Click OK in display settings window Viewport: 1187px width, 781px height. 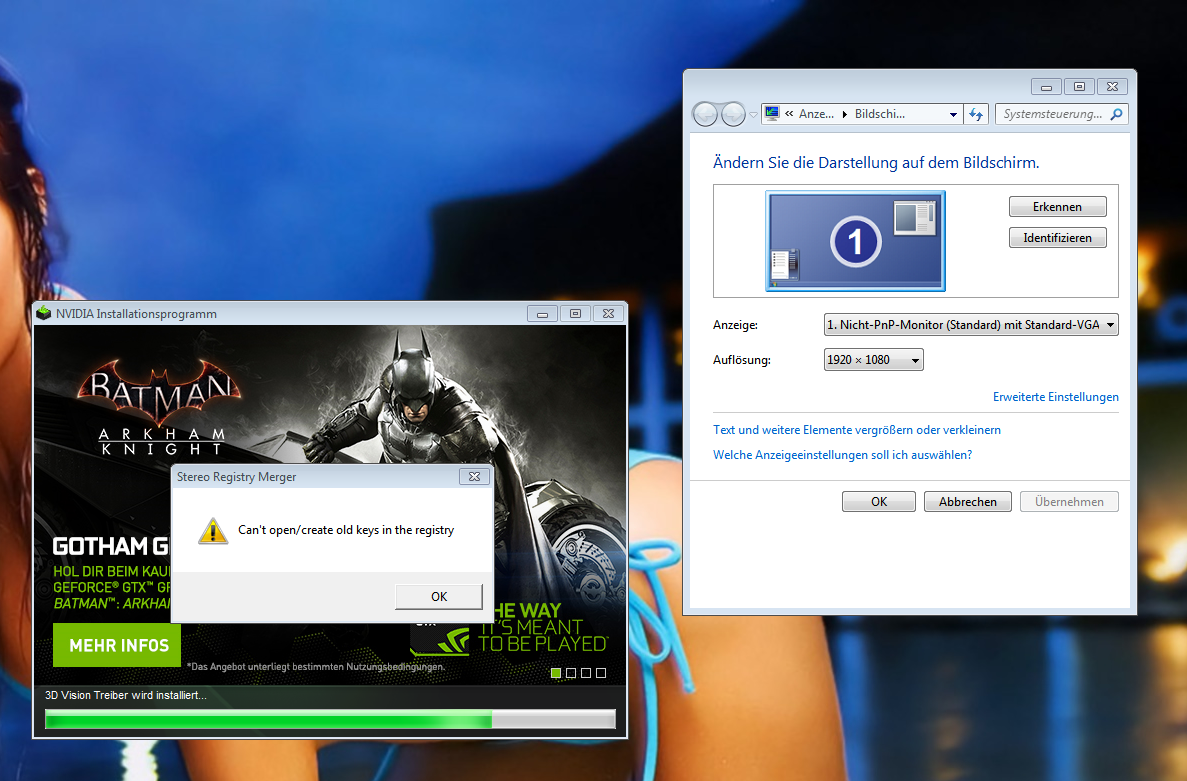[x=879, y=502]
